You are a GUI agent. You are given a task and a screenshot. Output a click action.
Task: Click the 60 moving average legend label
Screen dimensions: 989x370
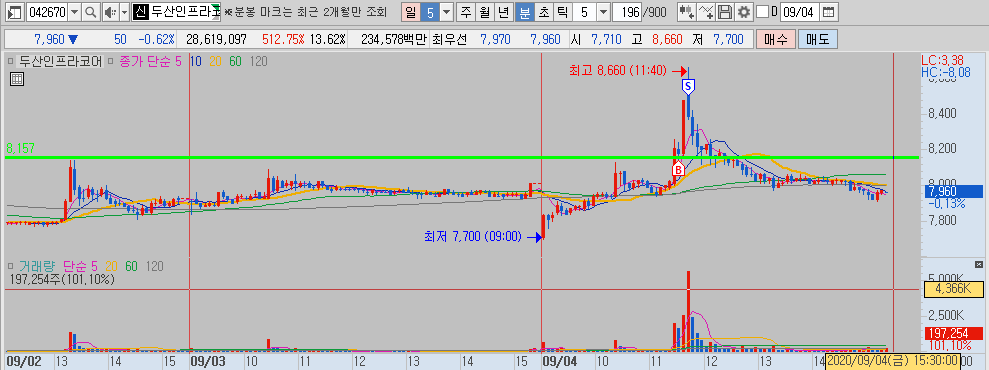[x=235, y=62]
